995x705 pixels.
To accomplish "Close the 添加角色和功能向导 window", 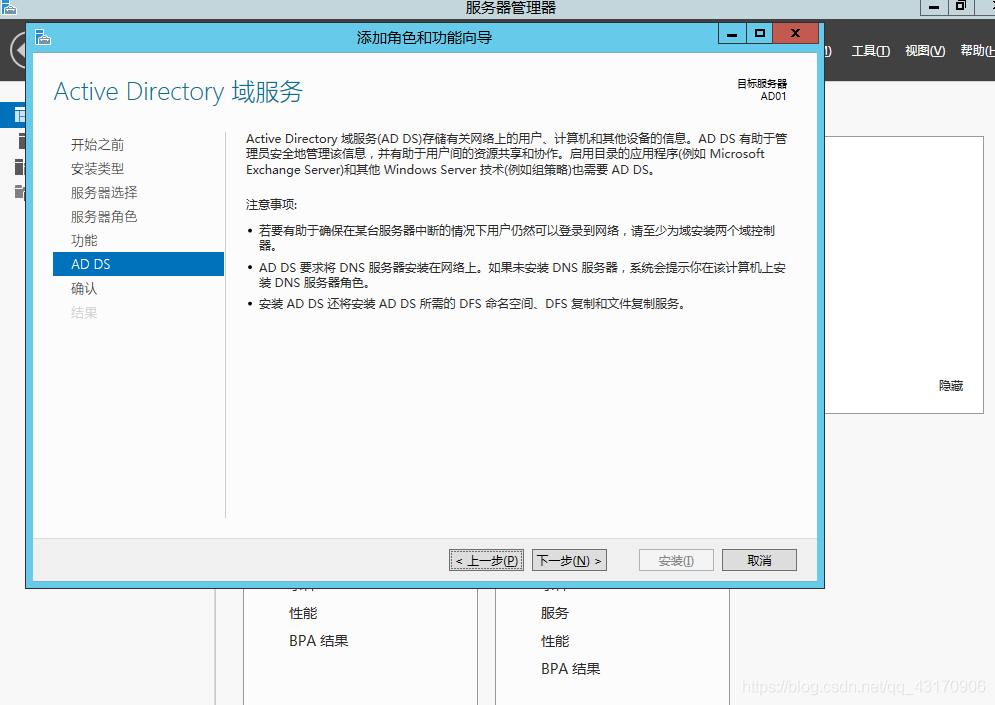I will coord(795,34).
